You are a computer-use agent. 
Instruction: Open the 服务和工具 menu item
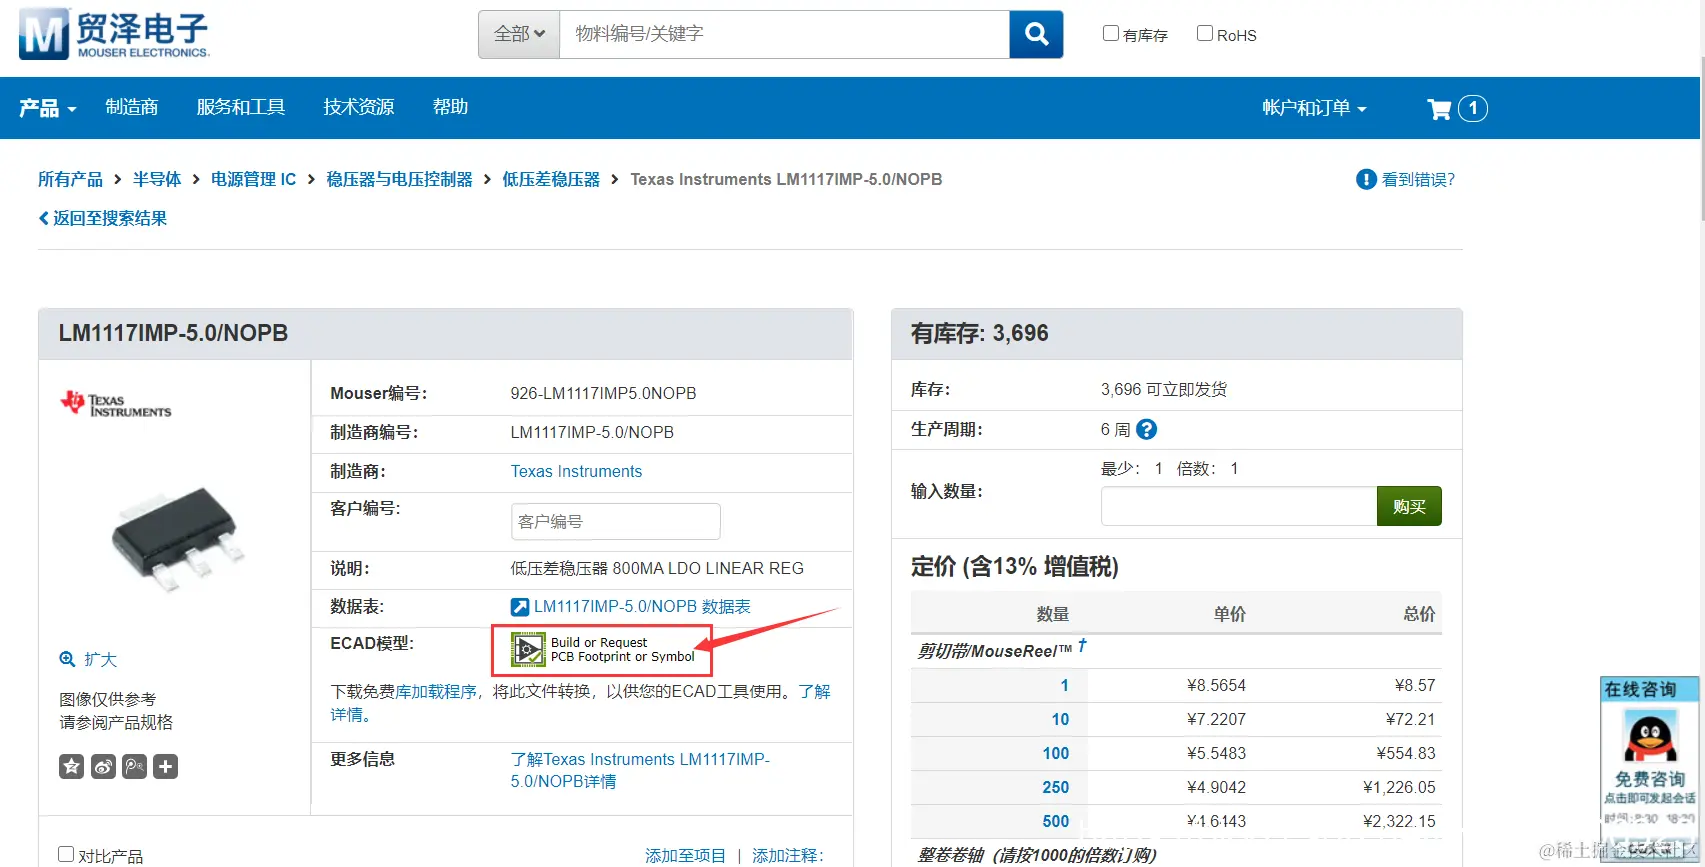click(241, 107)
